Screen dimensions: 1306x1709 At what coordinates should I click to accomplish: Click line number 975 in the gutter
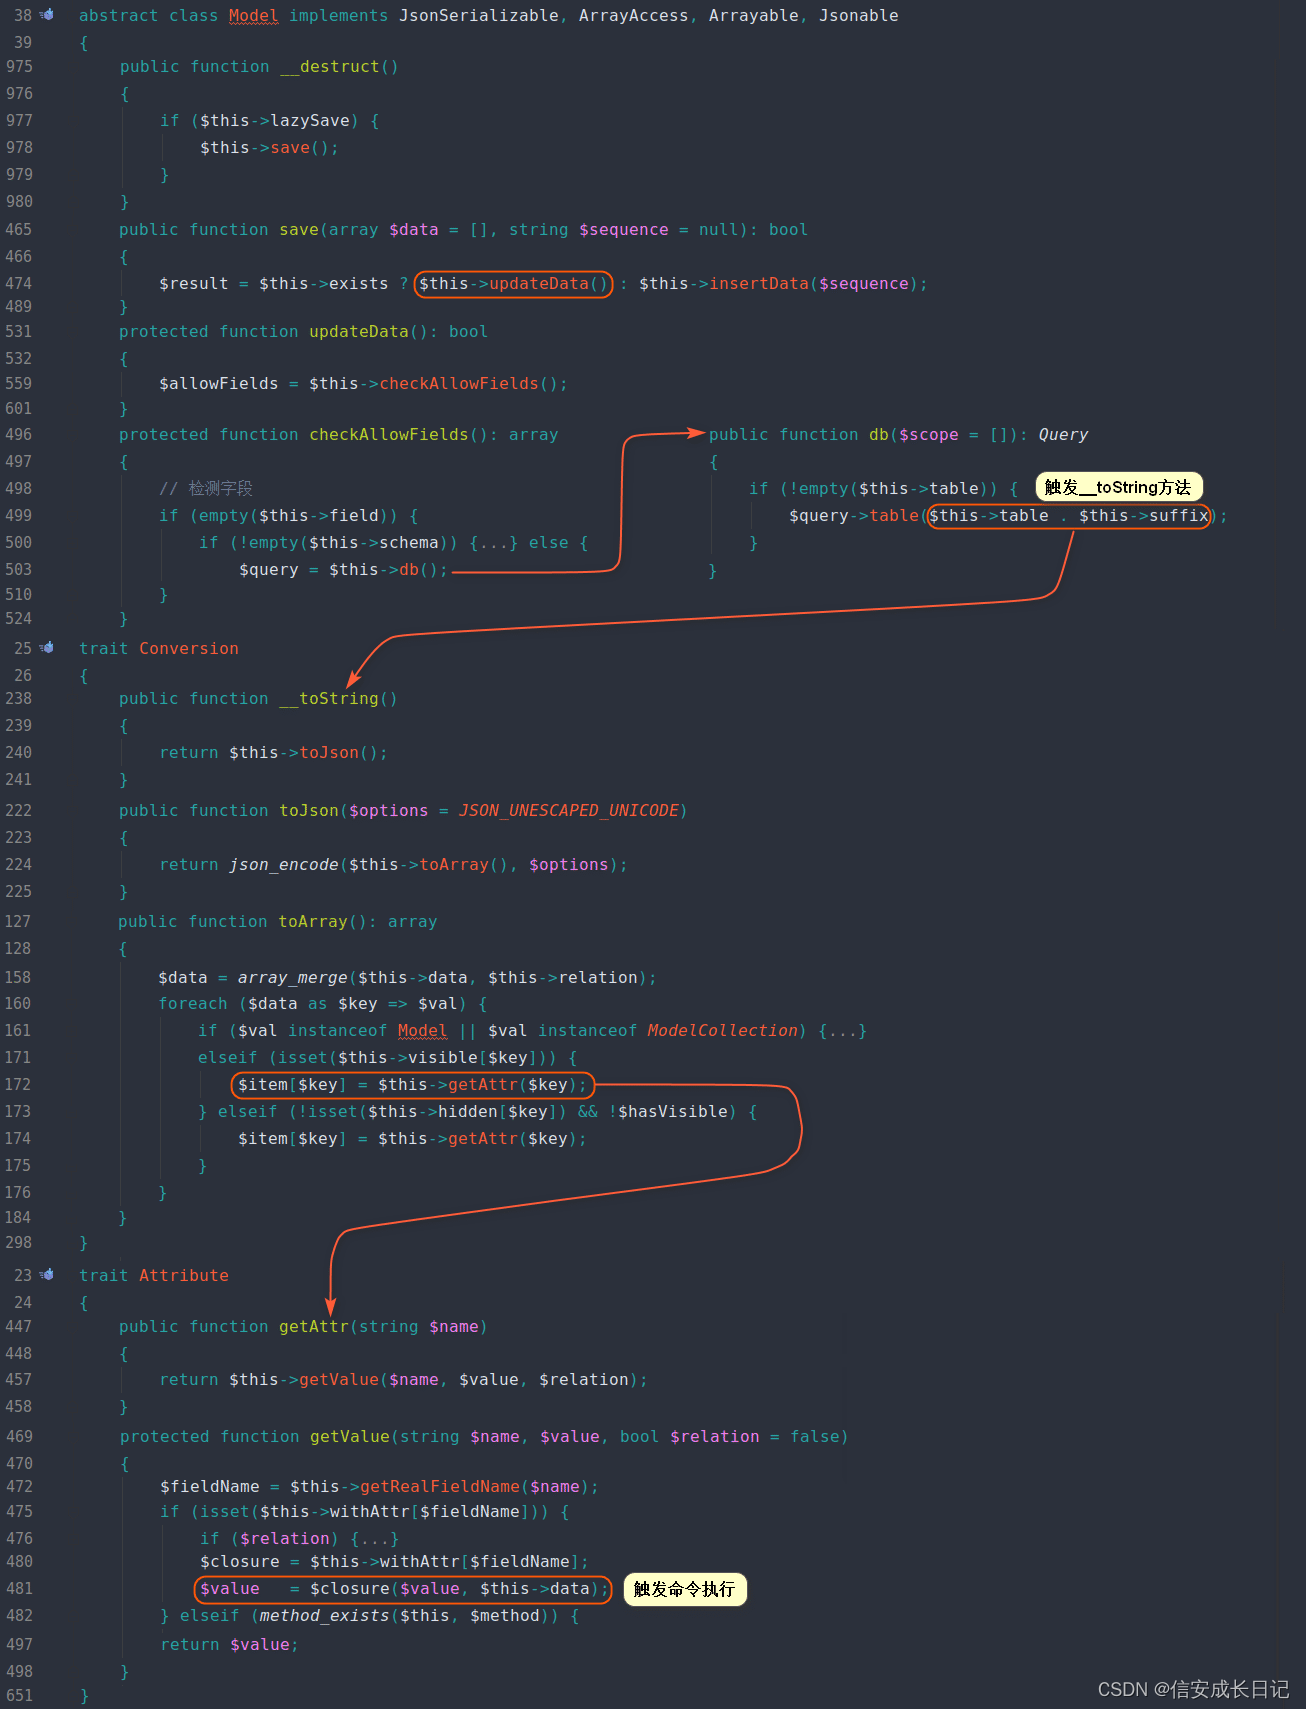19,67
